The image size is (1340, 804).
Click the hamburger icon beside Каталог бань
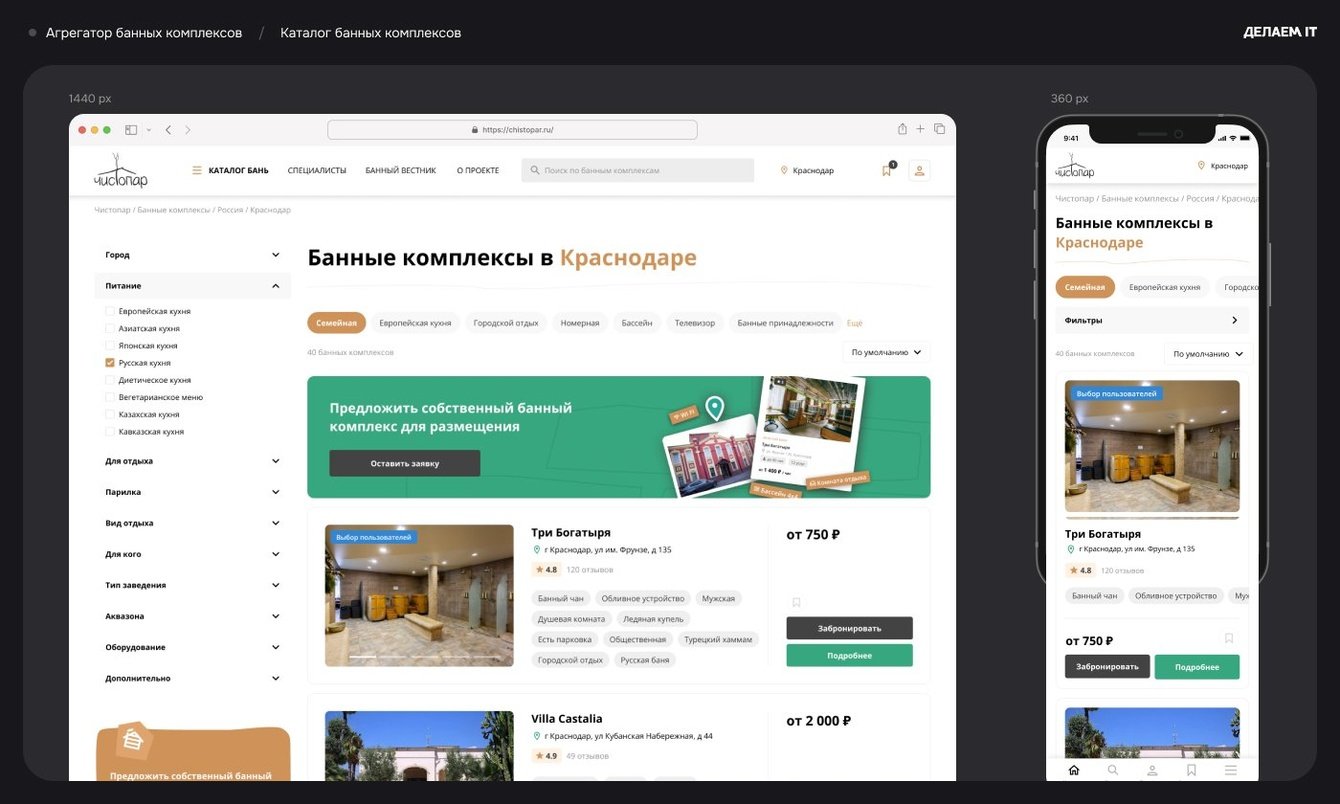click(197, 171)
